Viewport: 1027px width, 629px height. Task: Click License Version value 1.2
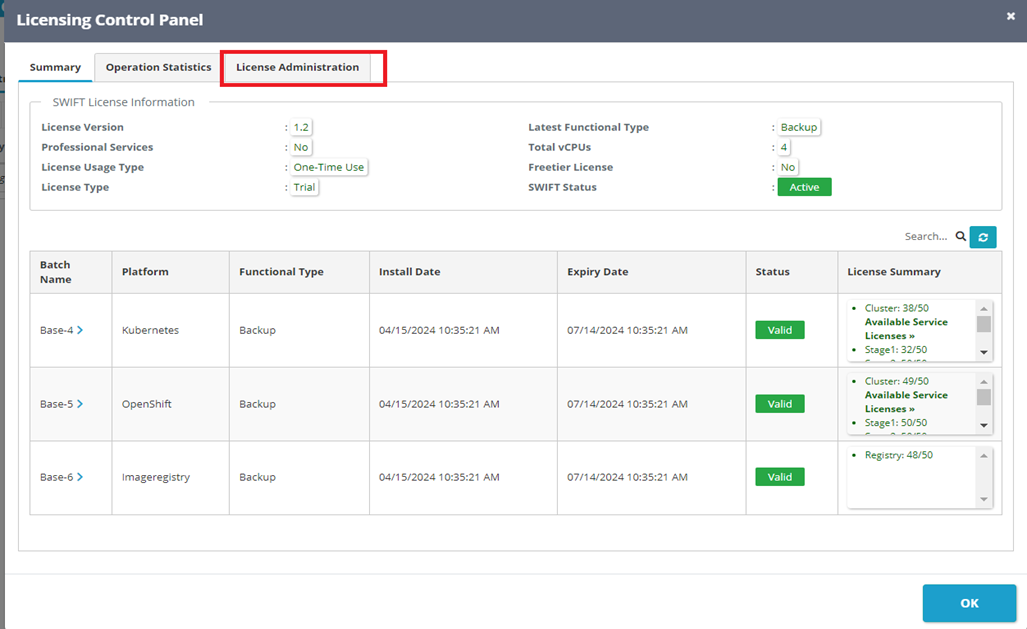click(301, 127)
